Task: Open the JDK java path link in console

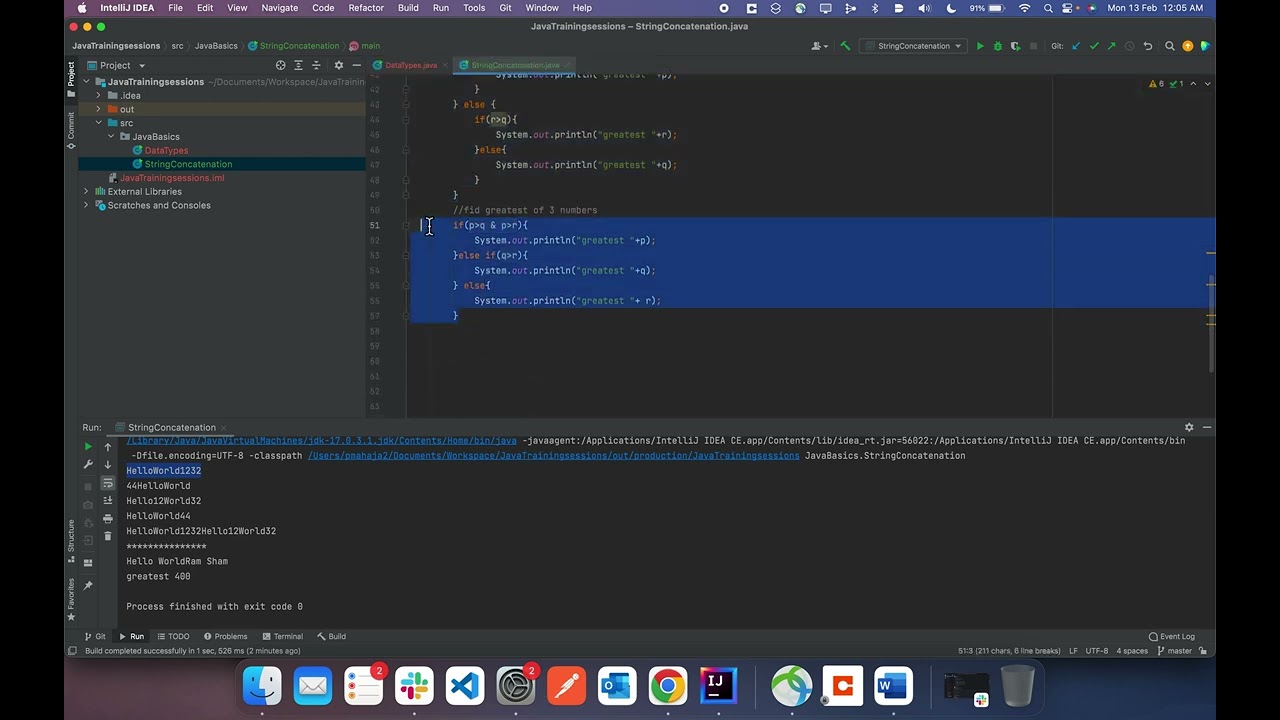Action: pyautogui.click(x=322, y=441)
